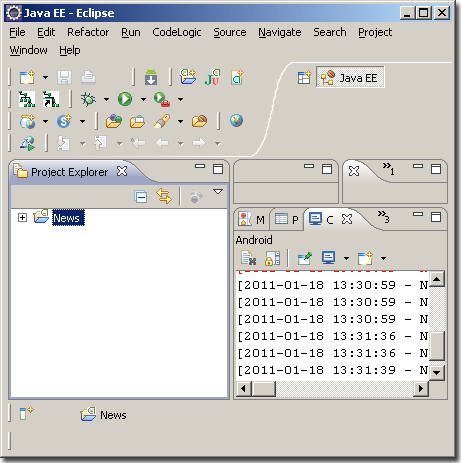
Task: Select the Java EE perspective button
Action: [x=350, y=78]
